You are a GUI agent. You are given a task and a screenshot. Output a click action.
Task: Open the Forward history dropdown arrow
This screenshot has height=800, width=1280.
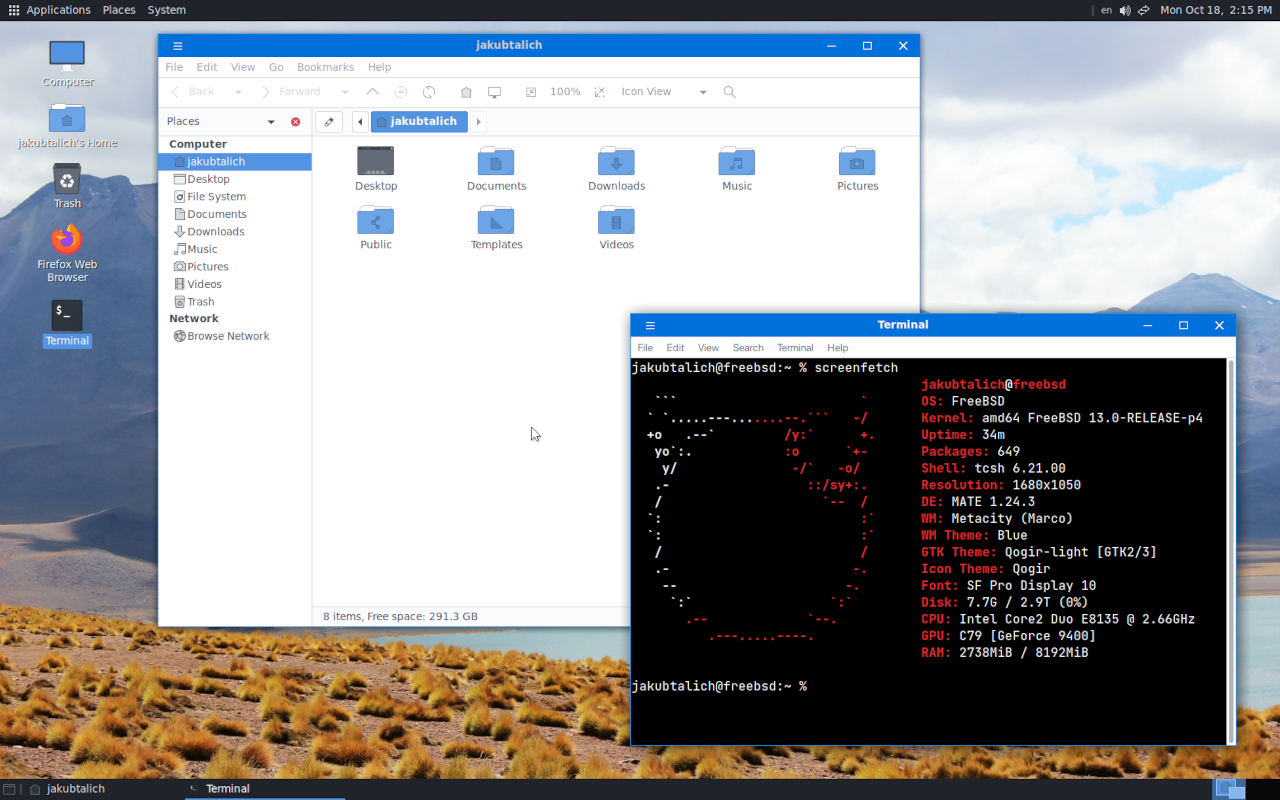pos(345,92)
